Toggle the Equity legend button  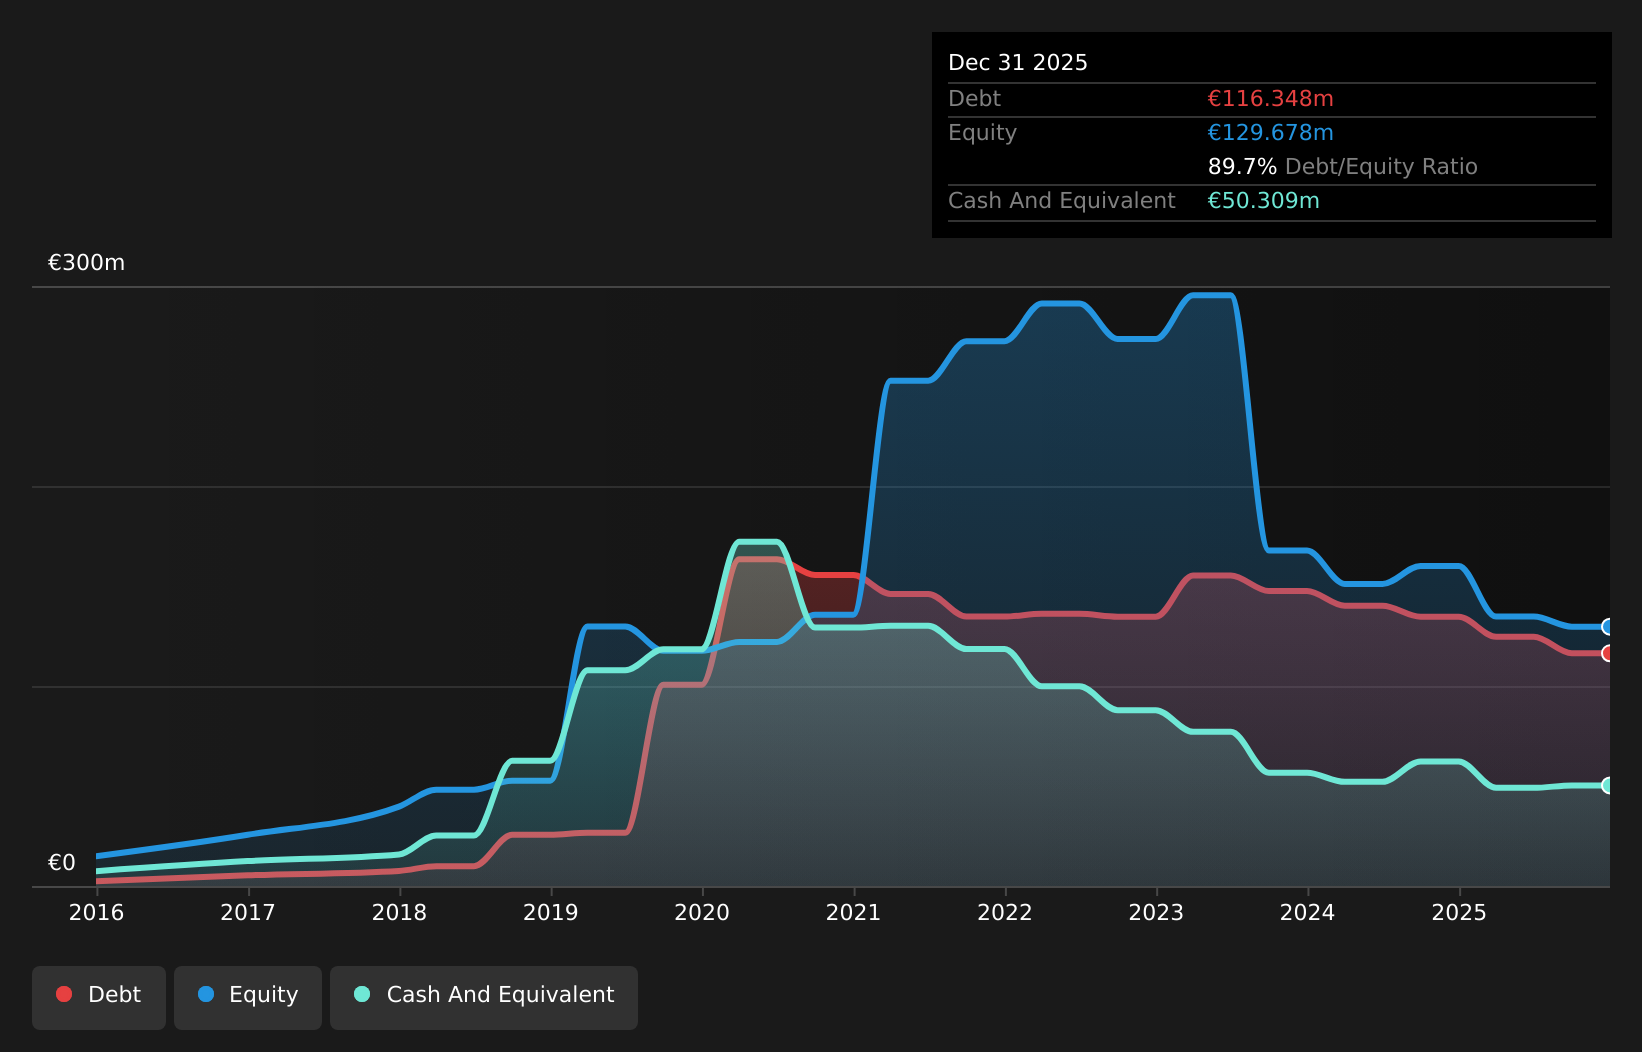[248, 997]
